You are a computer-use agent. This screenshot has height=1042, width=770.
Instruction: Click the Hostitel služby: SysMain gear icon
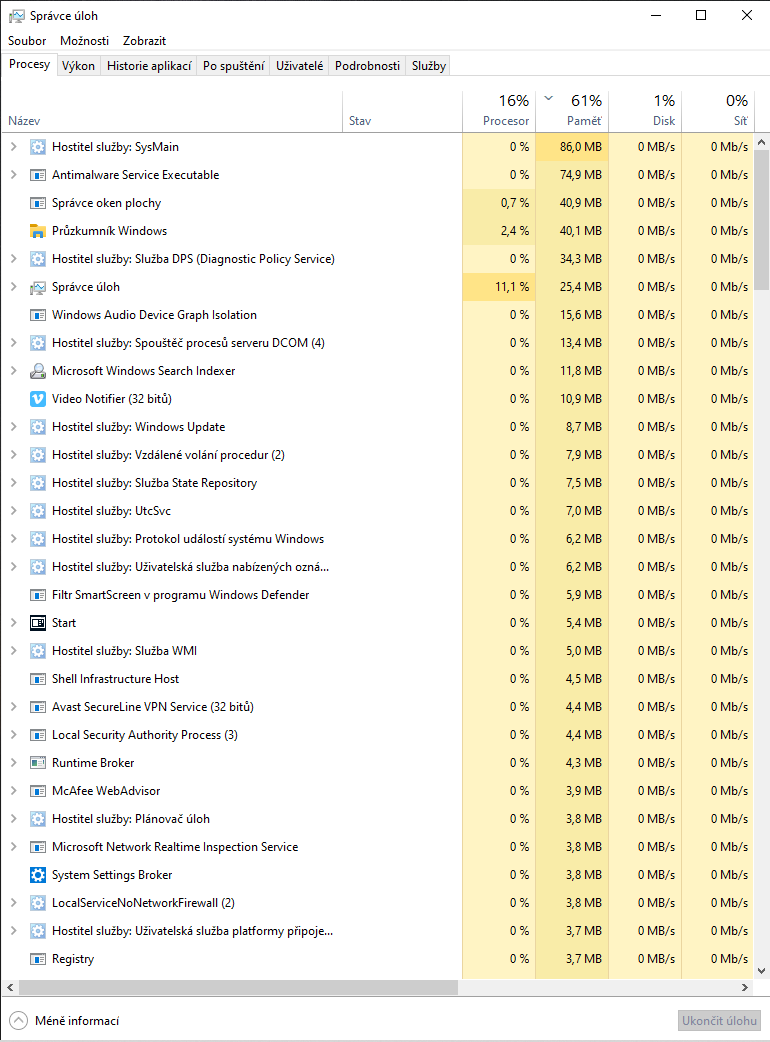tap(38, 147)
